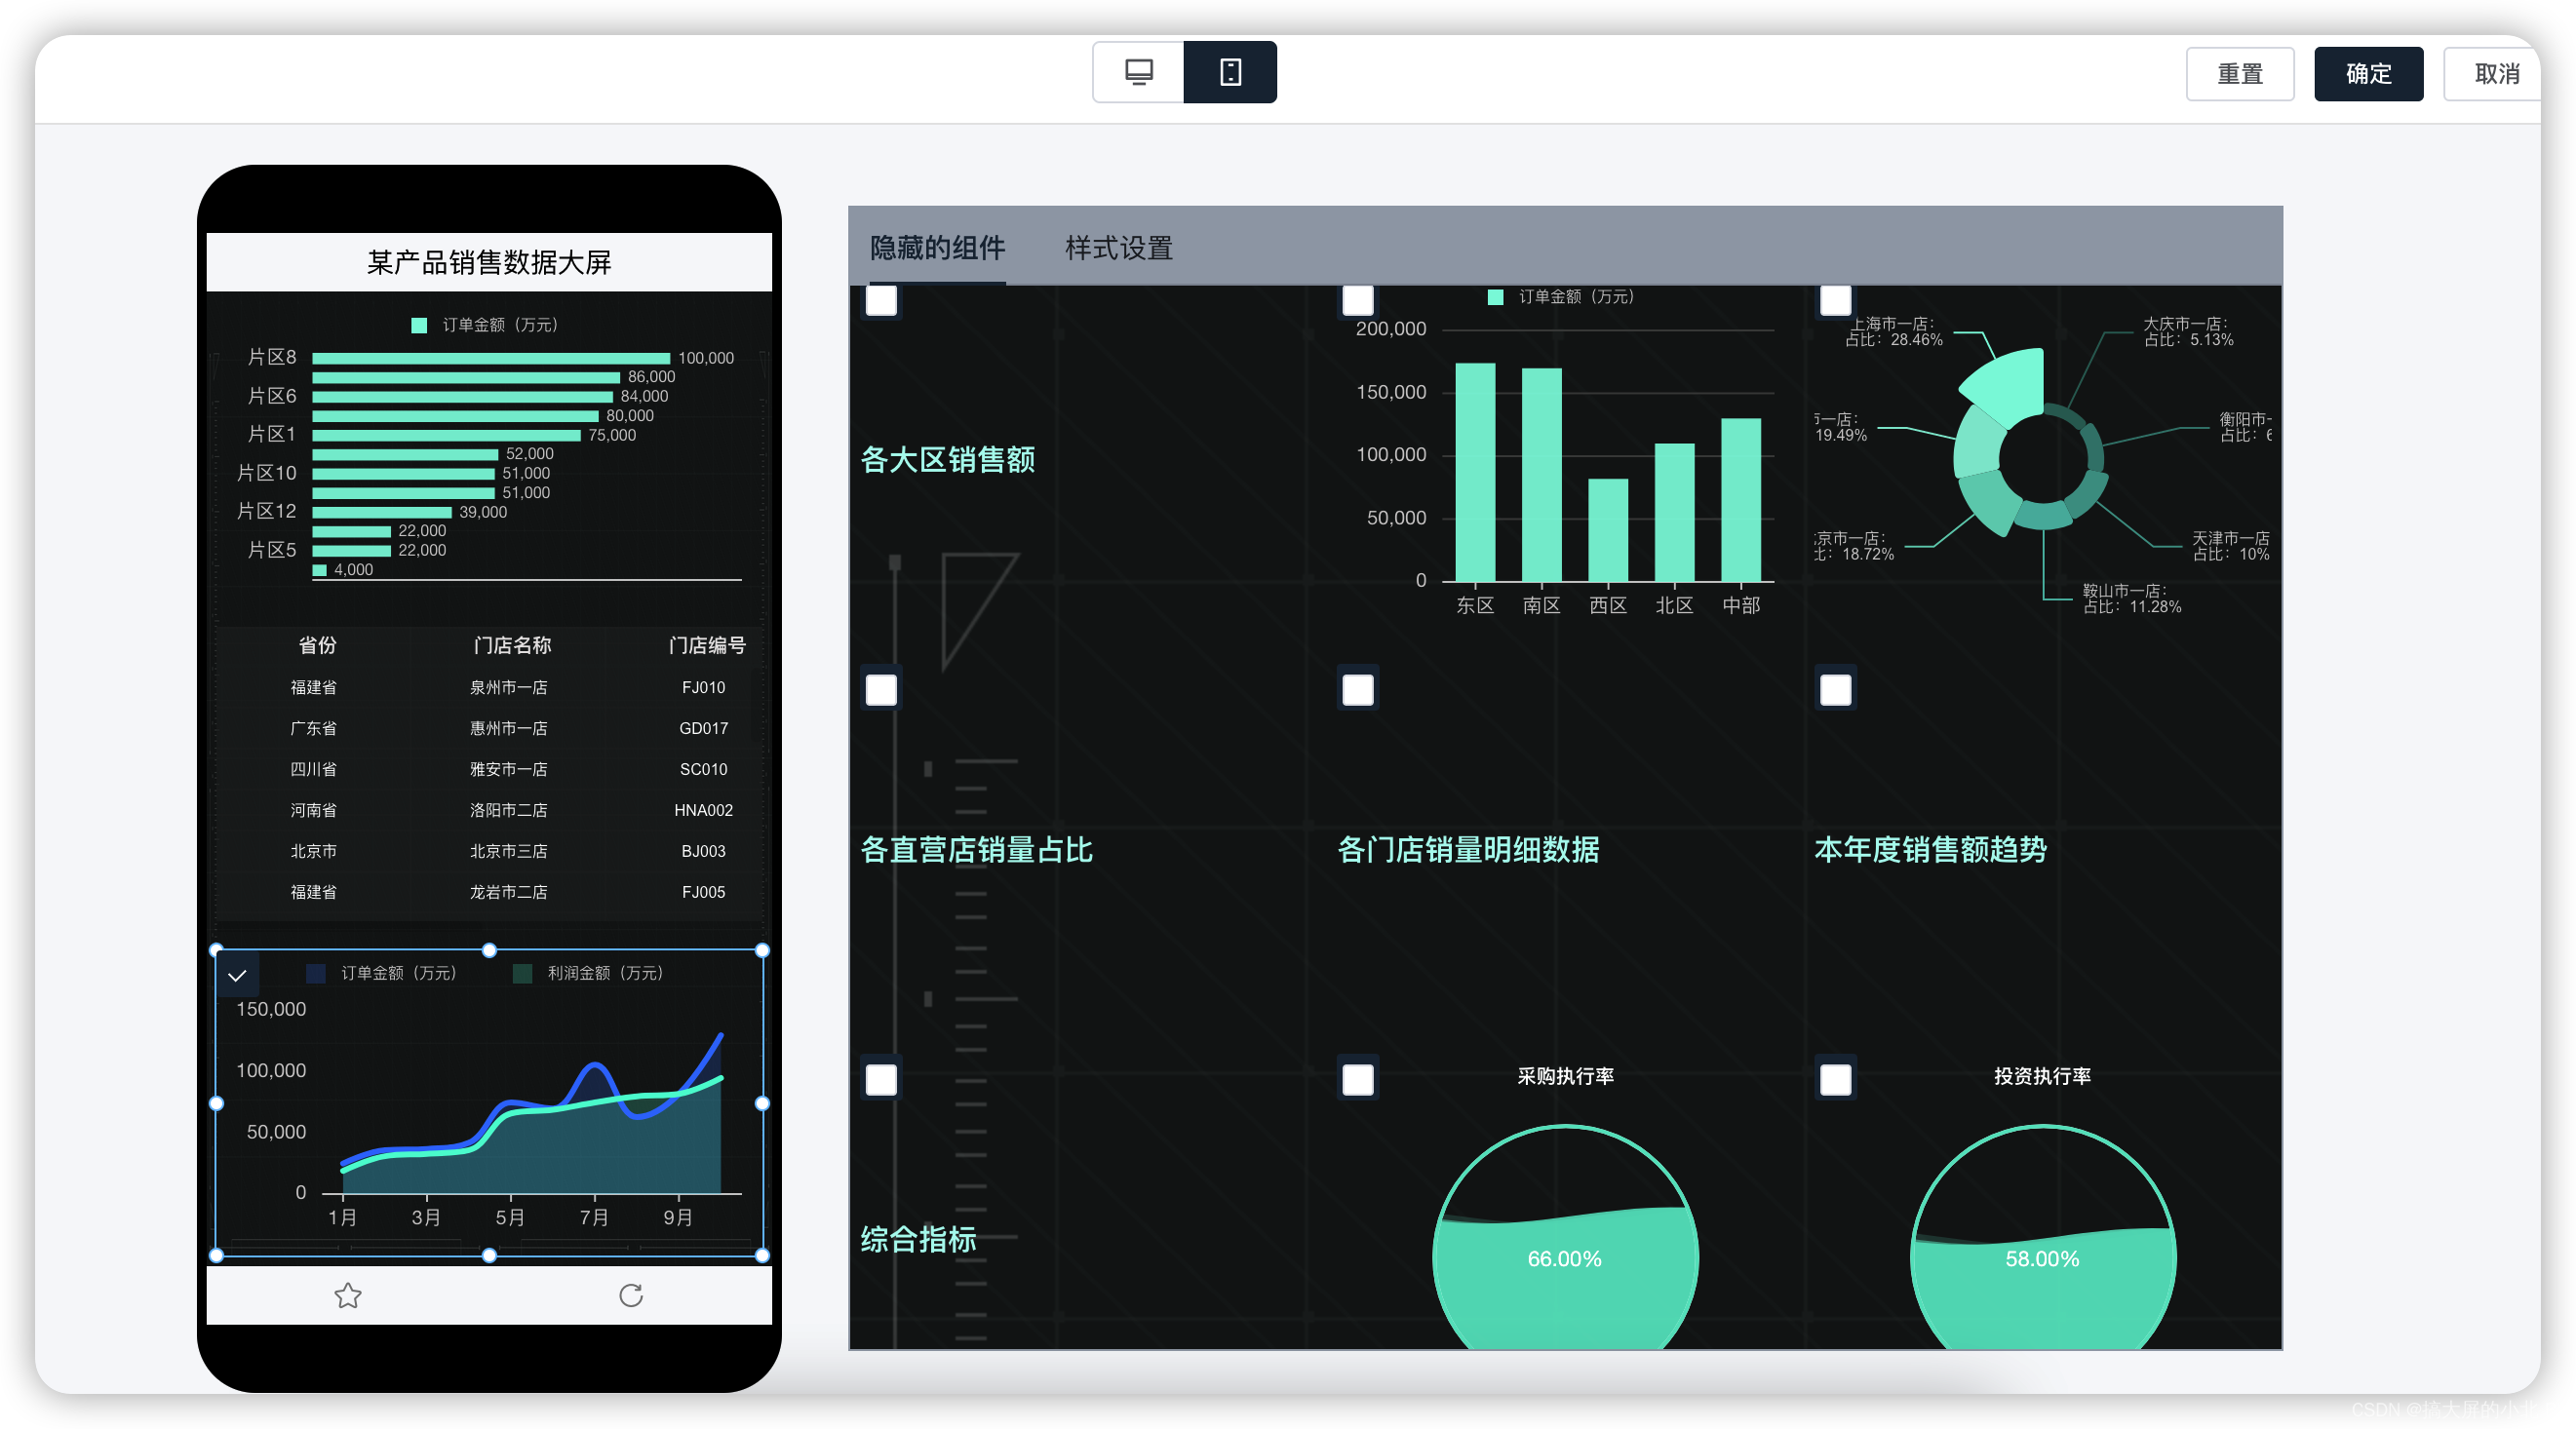
Task: Click the refresh icon in phone footer
Action: pyautogui.click(x=631, y=1295)
